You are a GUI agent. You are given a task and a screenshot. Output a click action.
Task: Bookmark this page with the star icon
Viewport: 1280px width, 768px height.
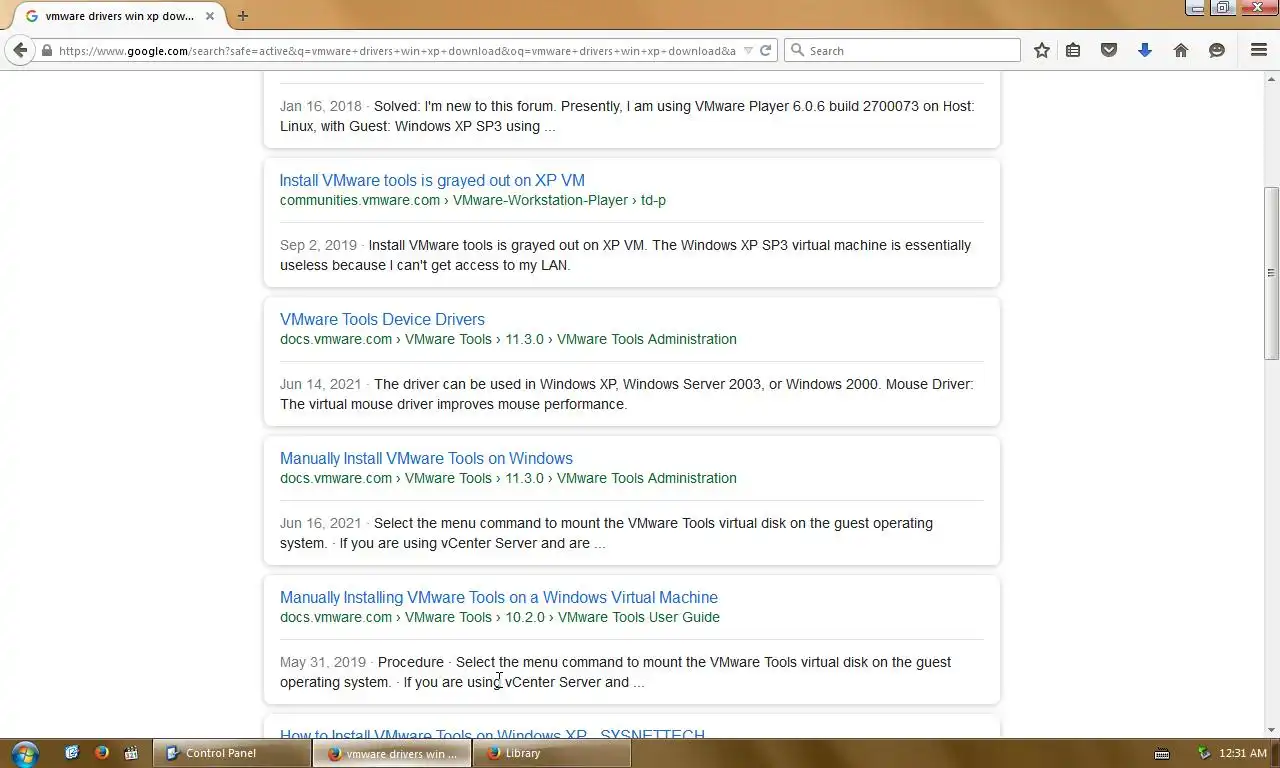point(1042,50)
